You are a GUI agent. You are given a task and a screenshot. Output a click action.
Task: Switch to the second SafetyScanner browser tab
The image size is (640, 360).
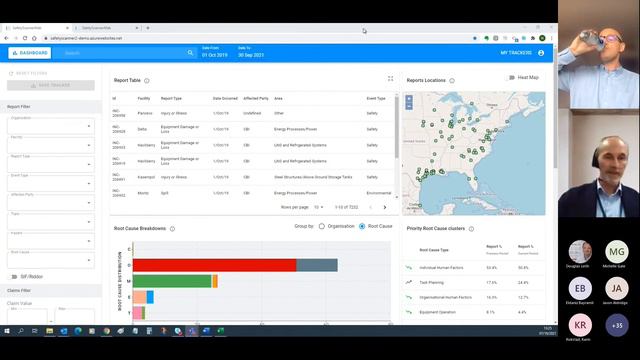[x=107, y=28]
